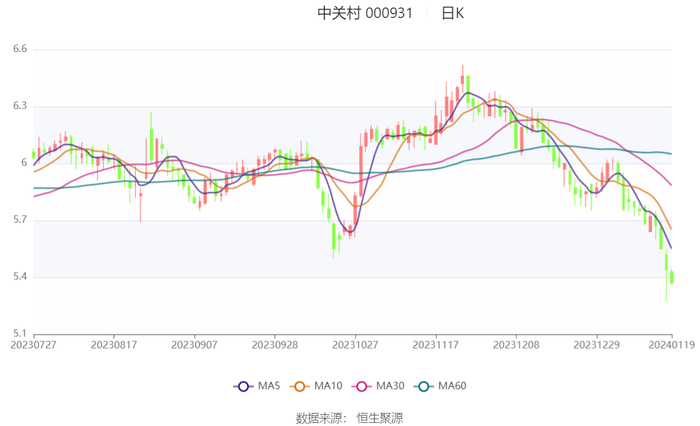Click the 日K label in title

(x=453, y=13)
